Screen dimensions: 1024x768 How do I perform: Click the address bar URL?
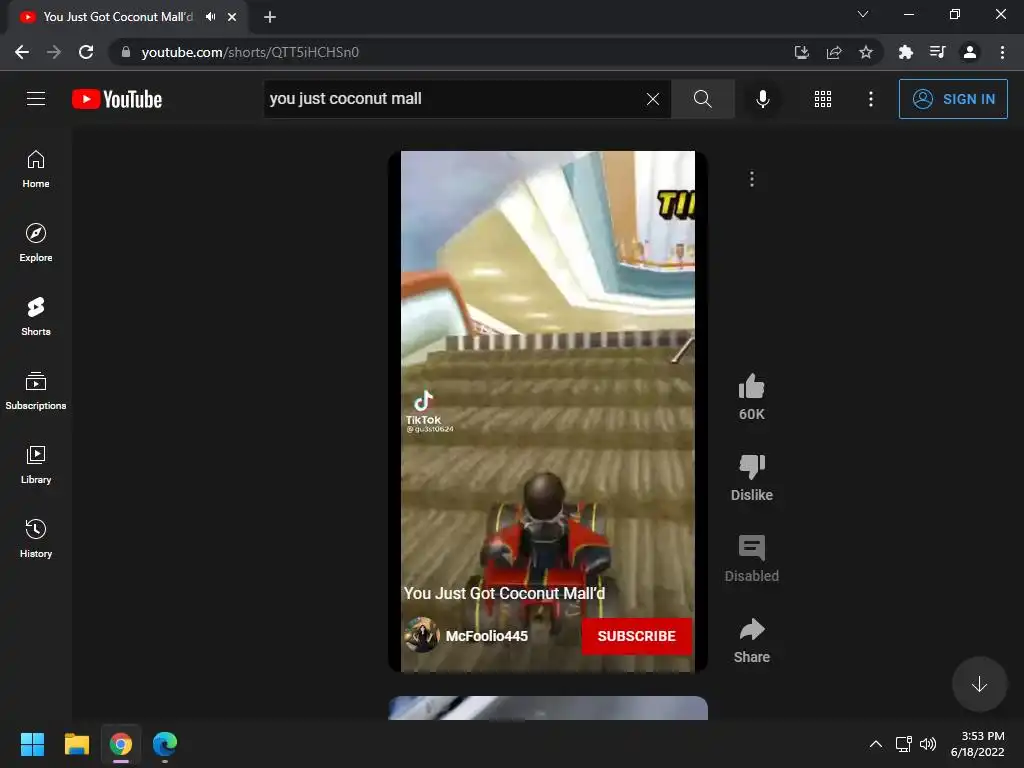pos(250,52)
